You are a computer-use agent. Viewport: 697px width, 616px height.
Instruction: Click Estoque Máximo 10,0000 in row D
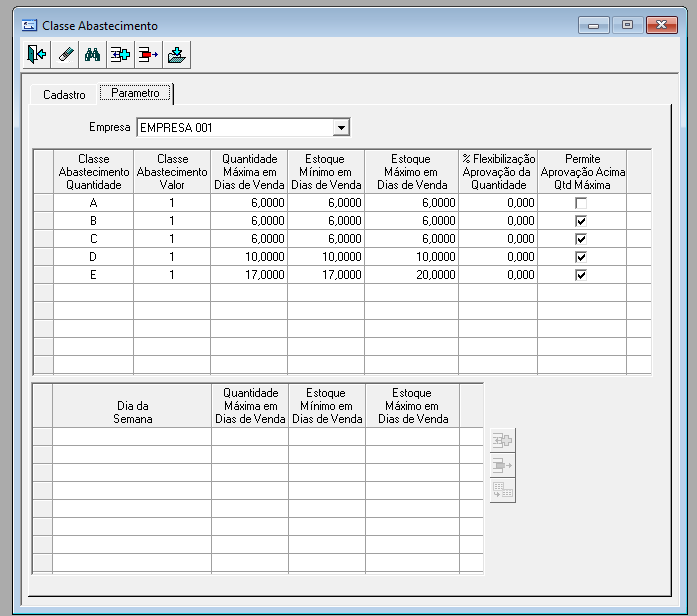point(412,257)
